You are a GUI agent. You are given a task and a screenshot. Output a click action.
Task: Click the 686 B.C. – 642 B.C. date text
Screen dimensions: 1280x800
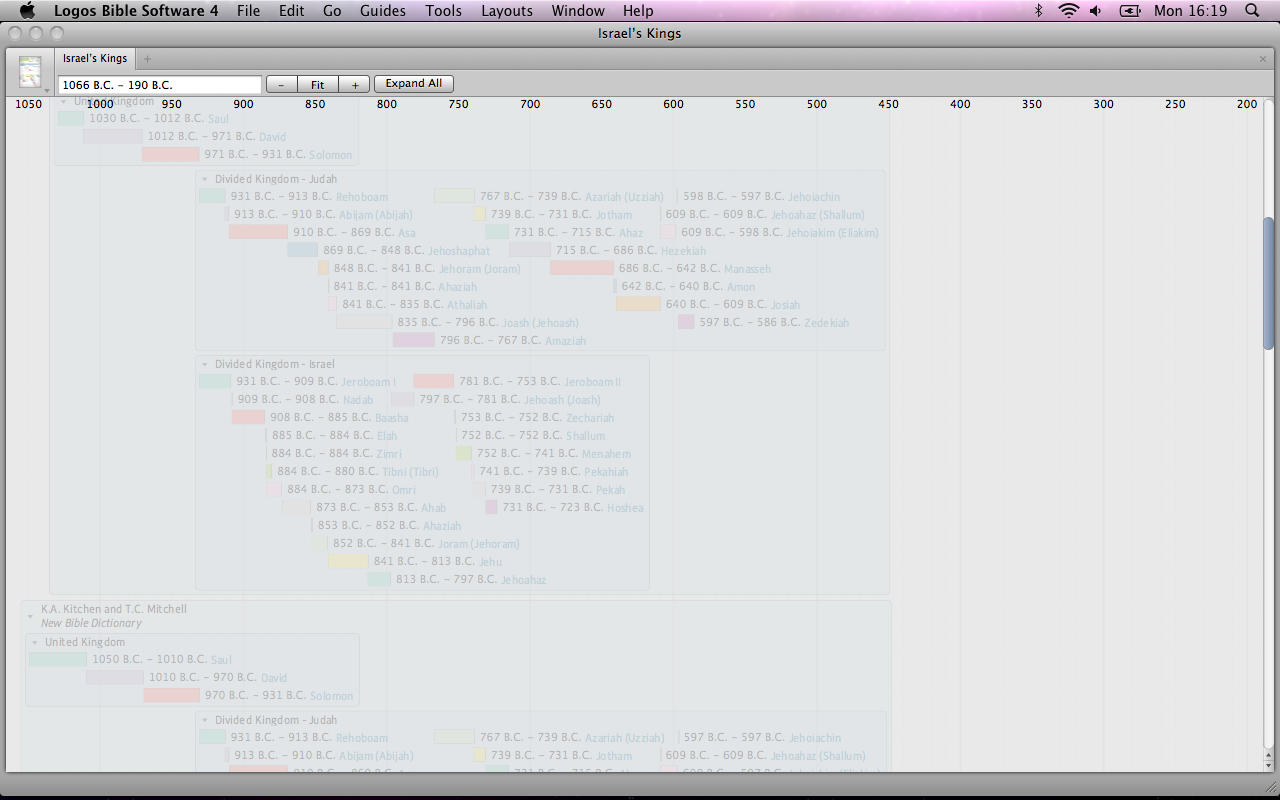(669, 268)
